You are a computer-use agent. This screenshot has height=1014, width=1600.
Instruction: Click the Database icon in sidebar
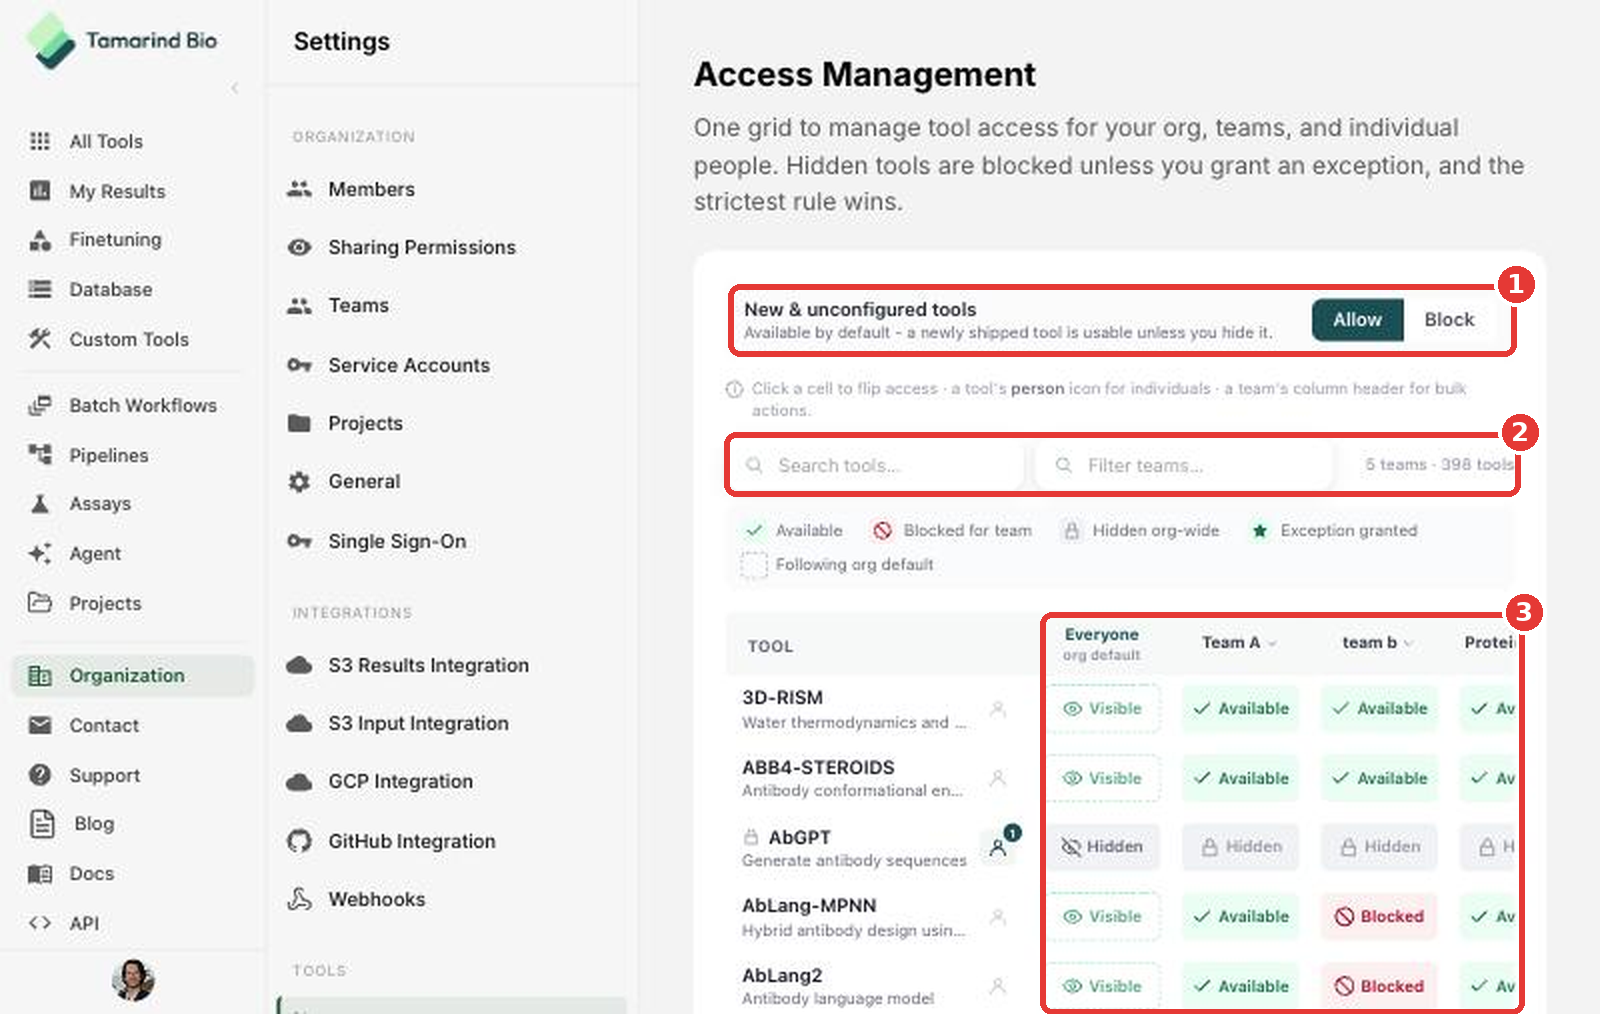pos(40,289)
